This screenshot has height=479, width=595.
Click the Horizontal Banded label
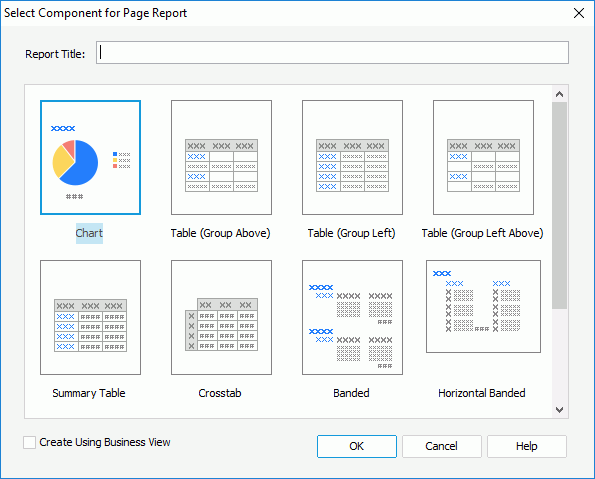[x=482, y=393]
